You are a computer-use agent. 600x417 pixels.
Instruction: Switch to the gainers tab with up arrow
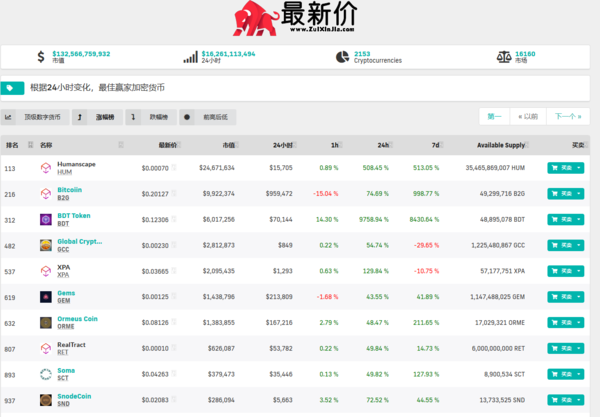(97, 117)
